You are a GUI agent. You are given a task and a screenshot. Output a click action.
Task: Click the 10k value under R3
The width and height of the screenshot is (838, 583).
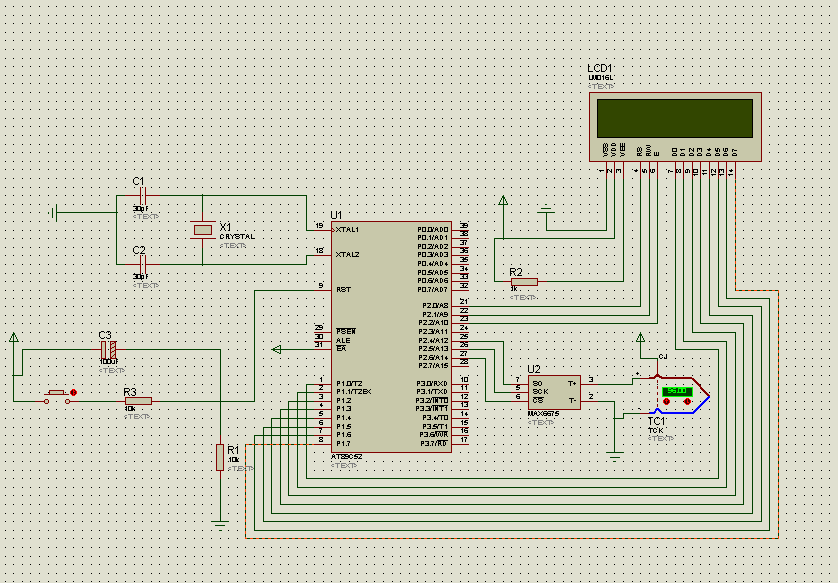pos(130,409)
